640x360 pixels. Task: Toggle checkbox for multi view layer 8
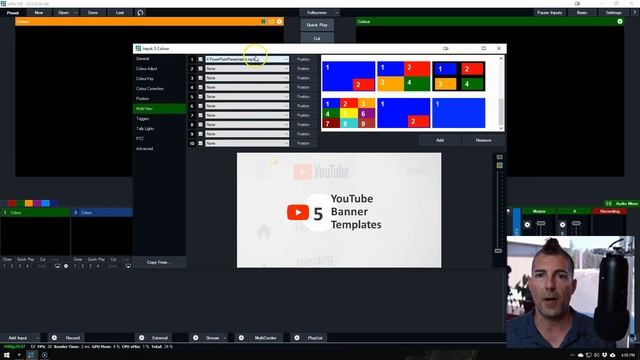tap(200, 124)
